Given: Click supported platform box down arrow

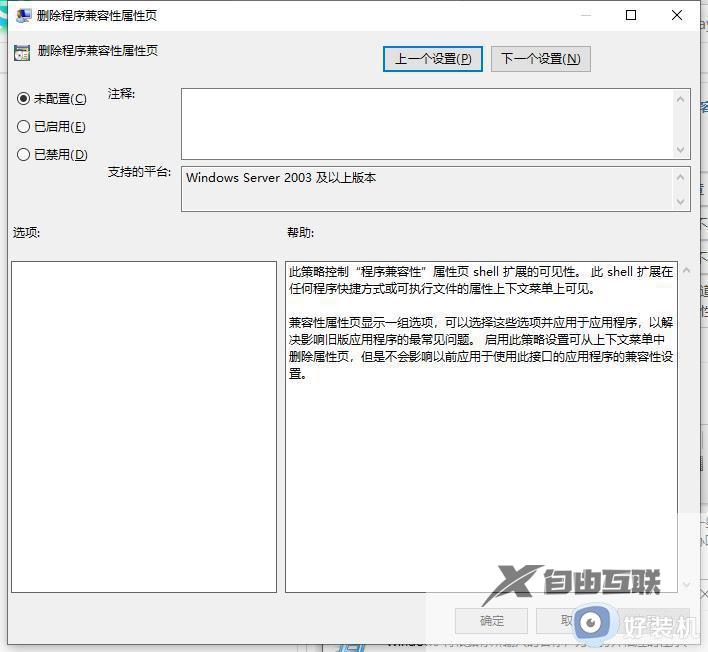Looking at the screenshot, I should pyautogui.click(x=680, y=201).
